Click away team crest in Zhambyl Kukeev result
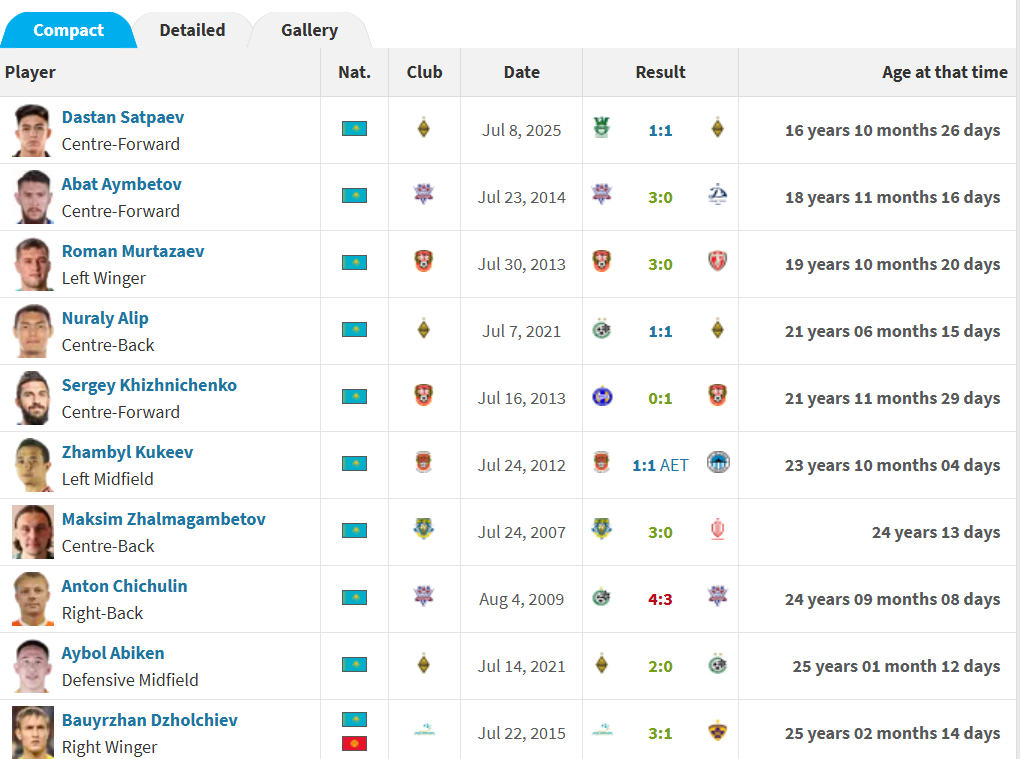1020x759 pixels. click(718, 463)
